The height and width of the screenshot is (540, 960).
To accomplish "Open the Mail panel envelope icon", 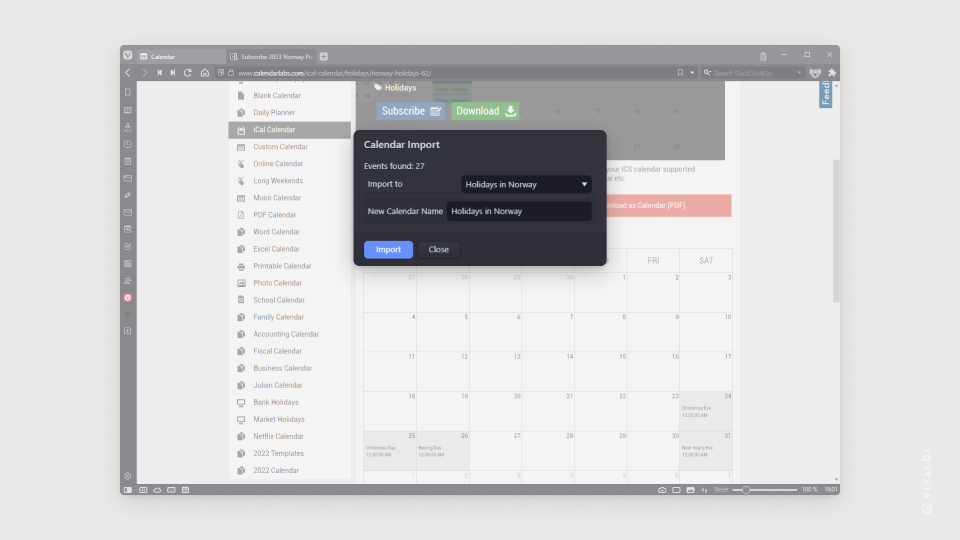I will click(x=128, y=212).
